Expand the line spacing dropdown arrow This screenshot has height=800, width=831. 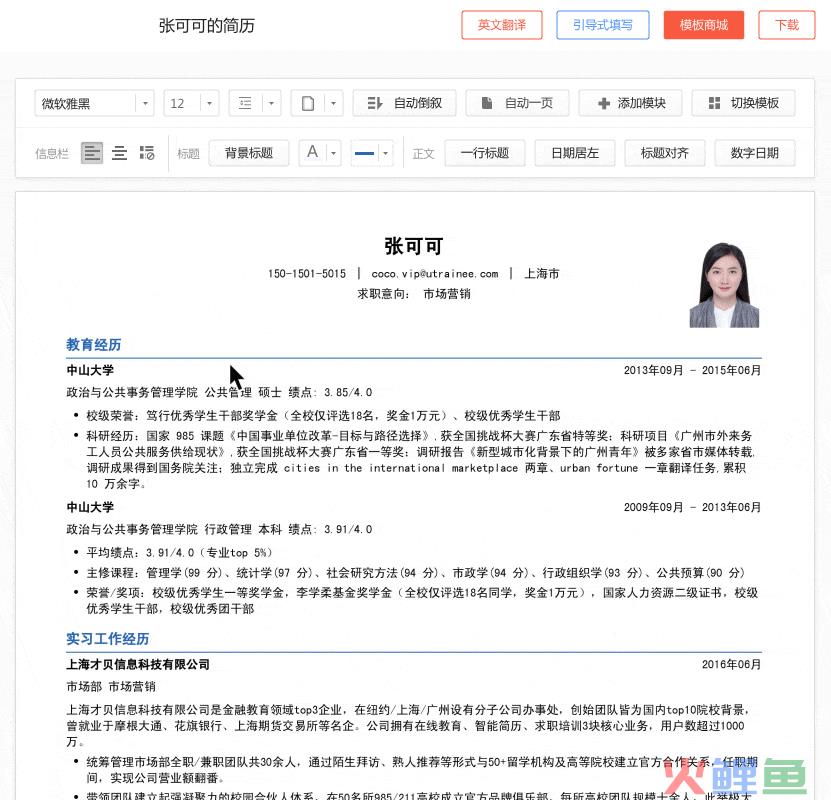[271, 103]
